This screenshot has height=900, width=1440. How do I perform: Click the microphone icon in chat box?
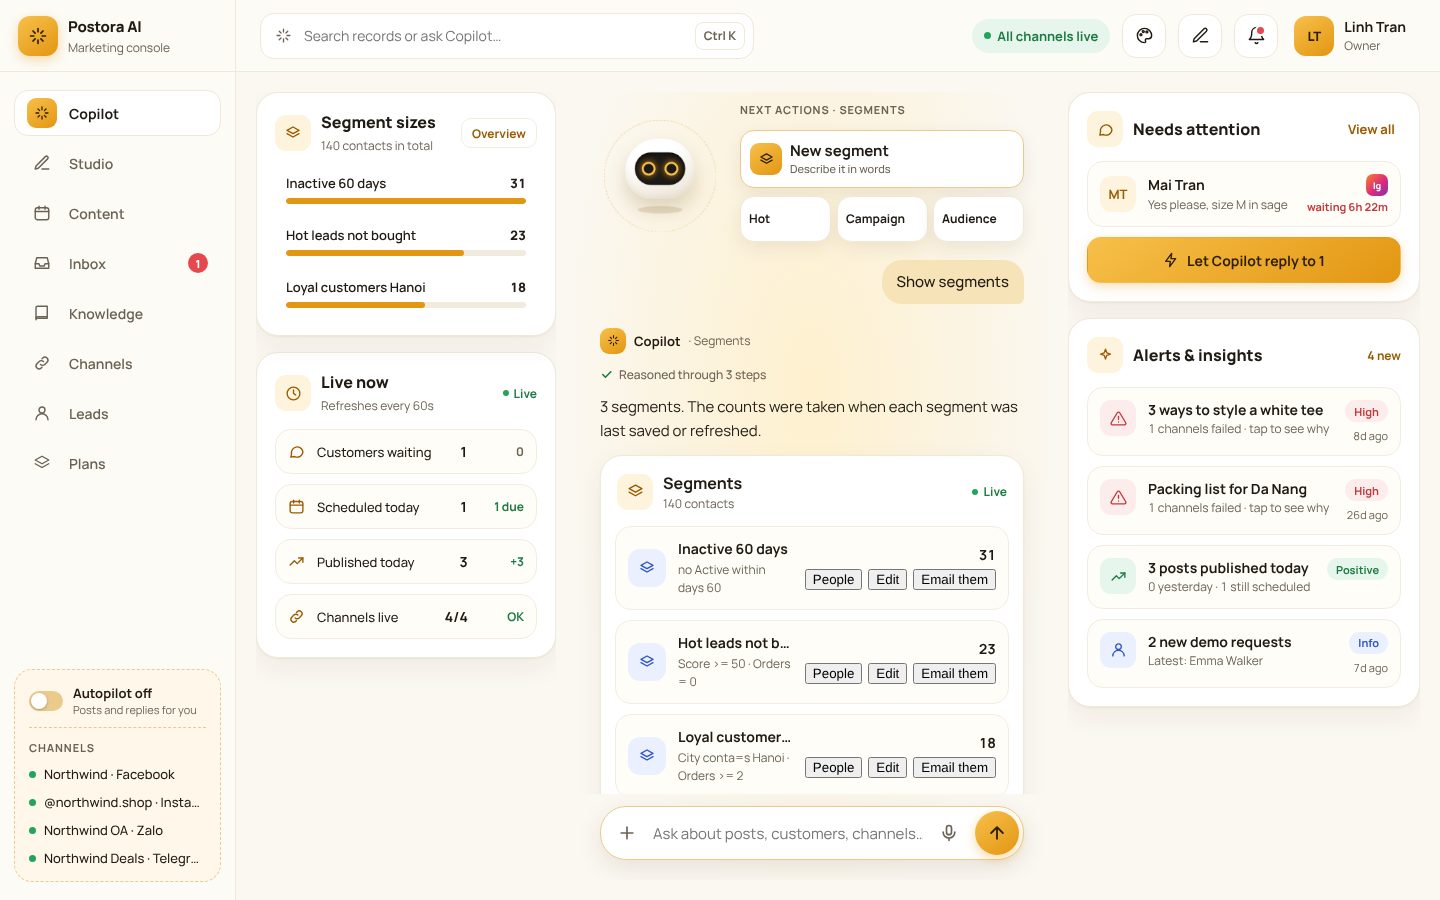tap(949, 833)
